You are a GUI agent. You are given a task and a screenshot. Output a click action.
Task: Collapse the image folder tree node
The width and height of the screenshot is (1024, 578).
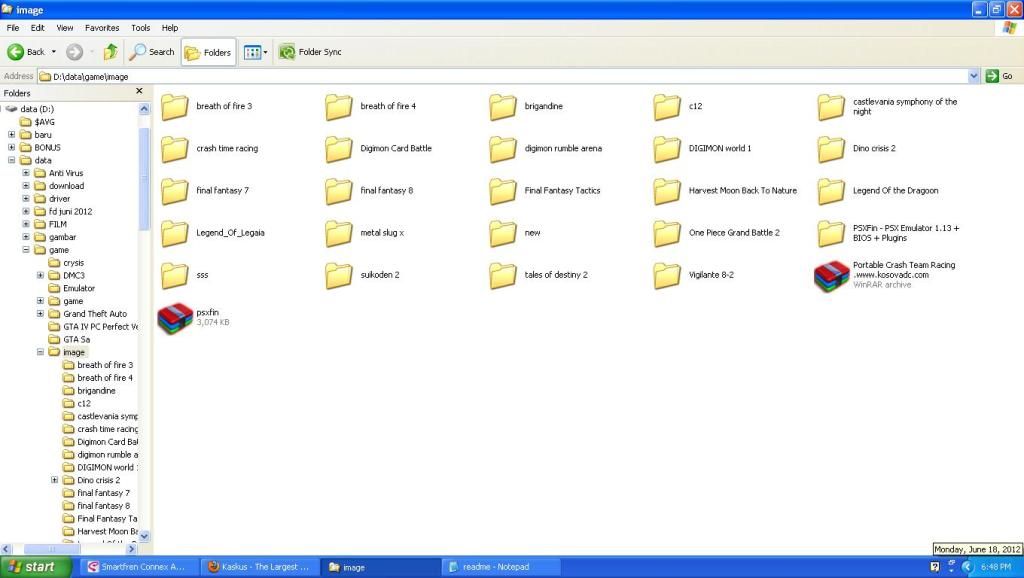click(40, 352)
